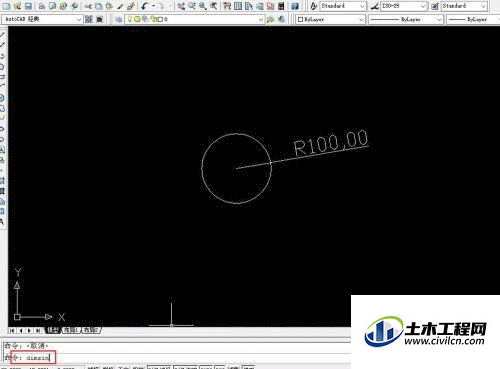
Task: Click the Layer Previous icon
Action: [x=282, y=19]
